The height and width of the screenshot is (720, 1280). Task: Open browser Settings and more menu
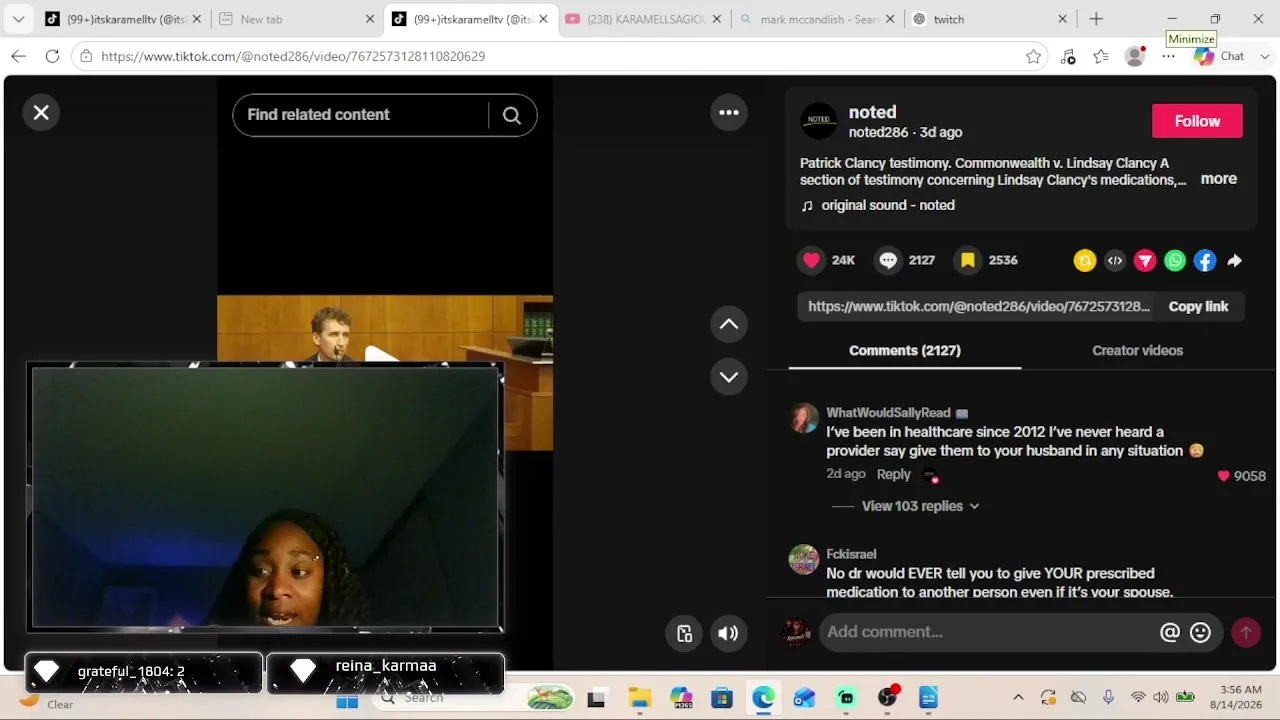pos(1168,57)
